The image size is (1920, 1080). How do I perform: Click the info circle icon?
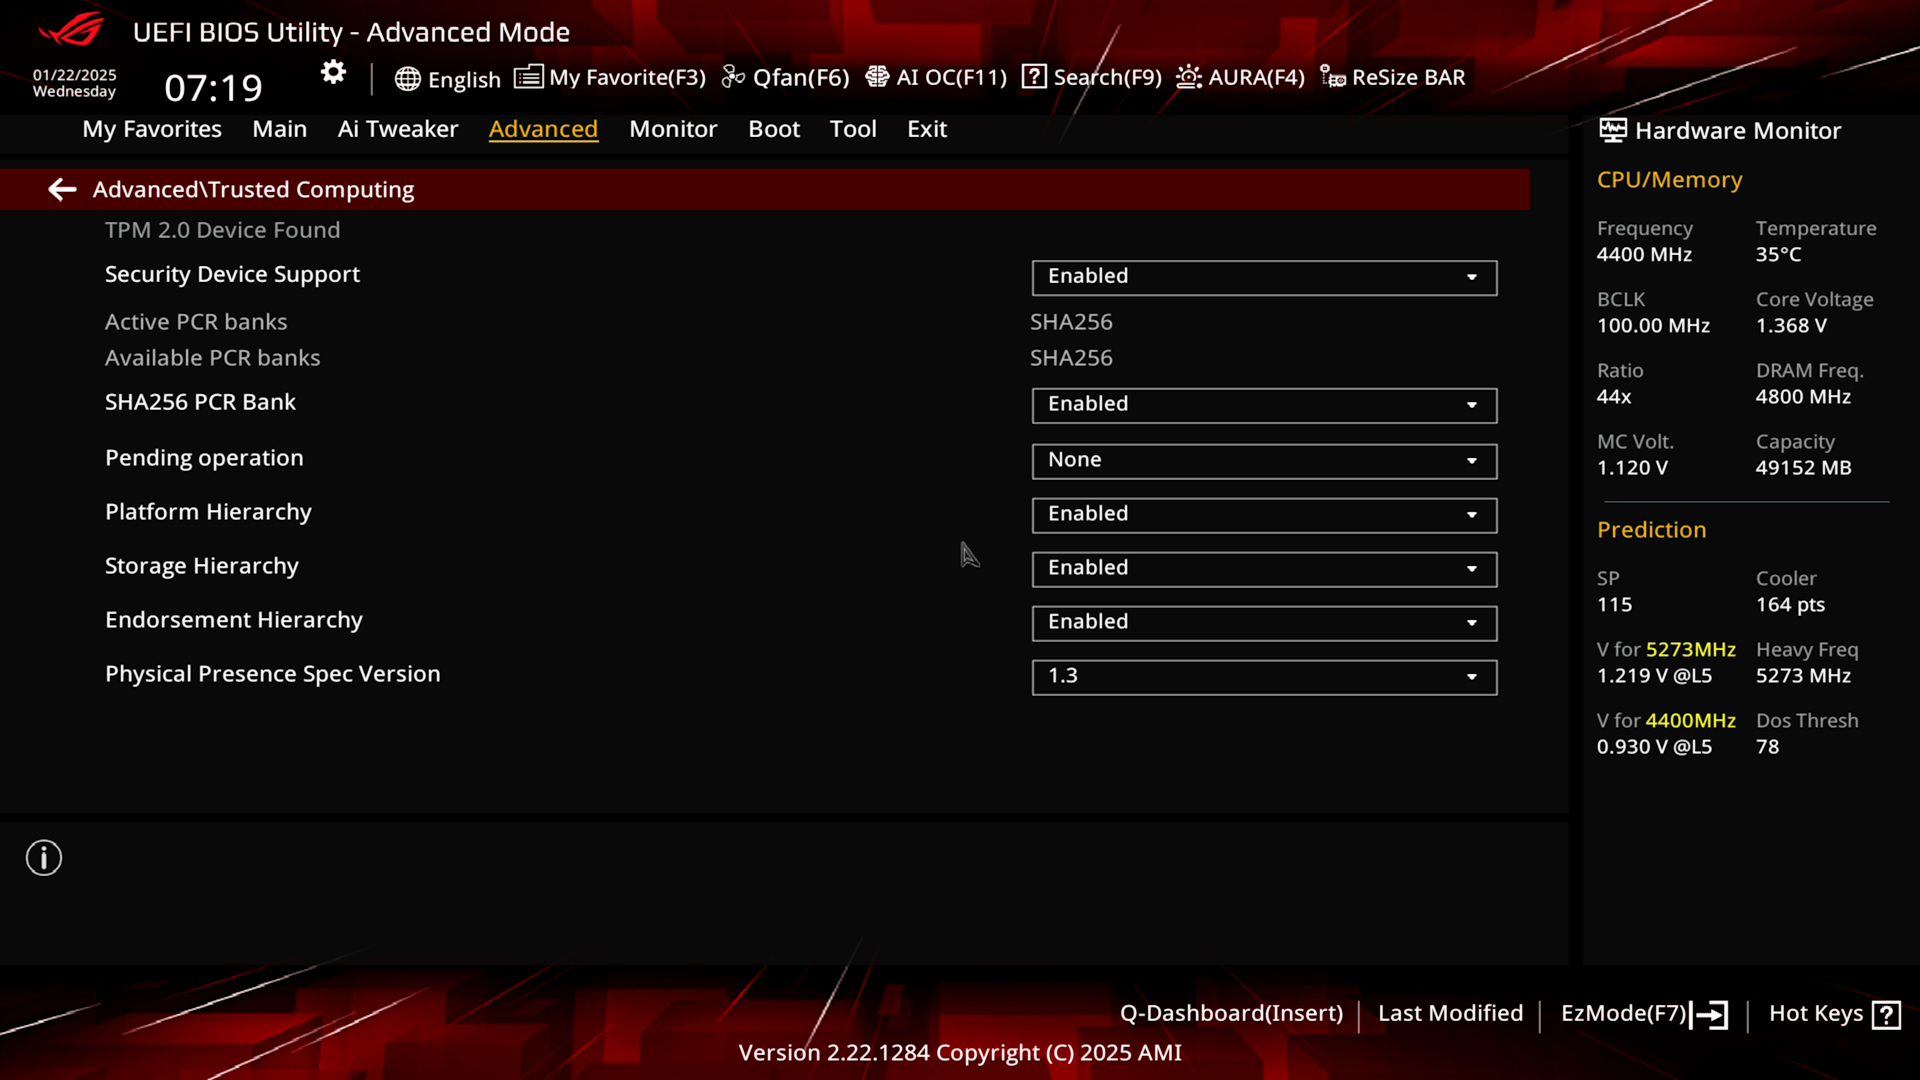tap(44, 857)
